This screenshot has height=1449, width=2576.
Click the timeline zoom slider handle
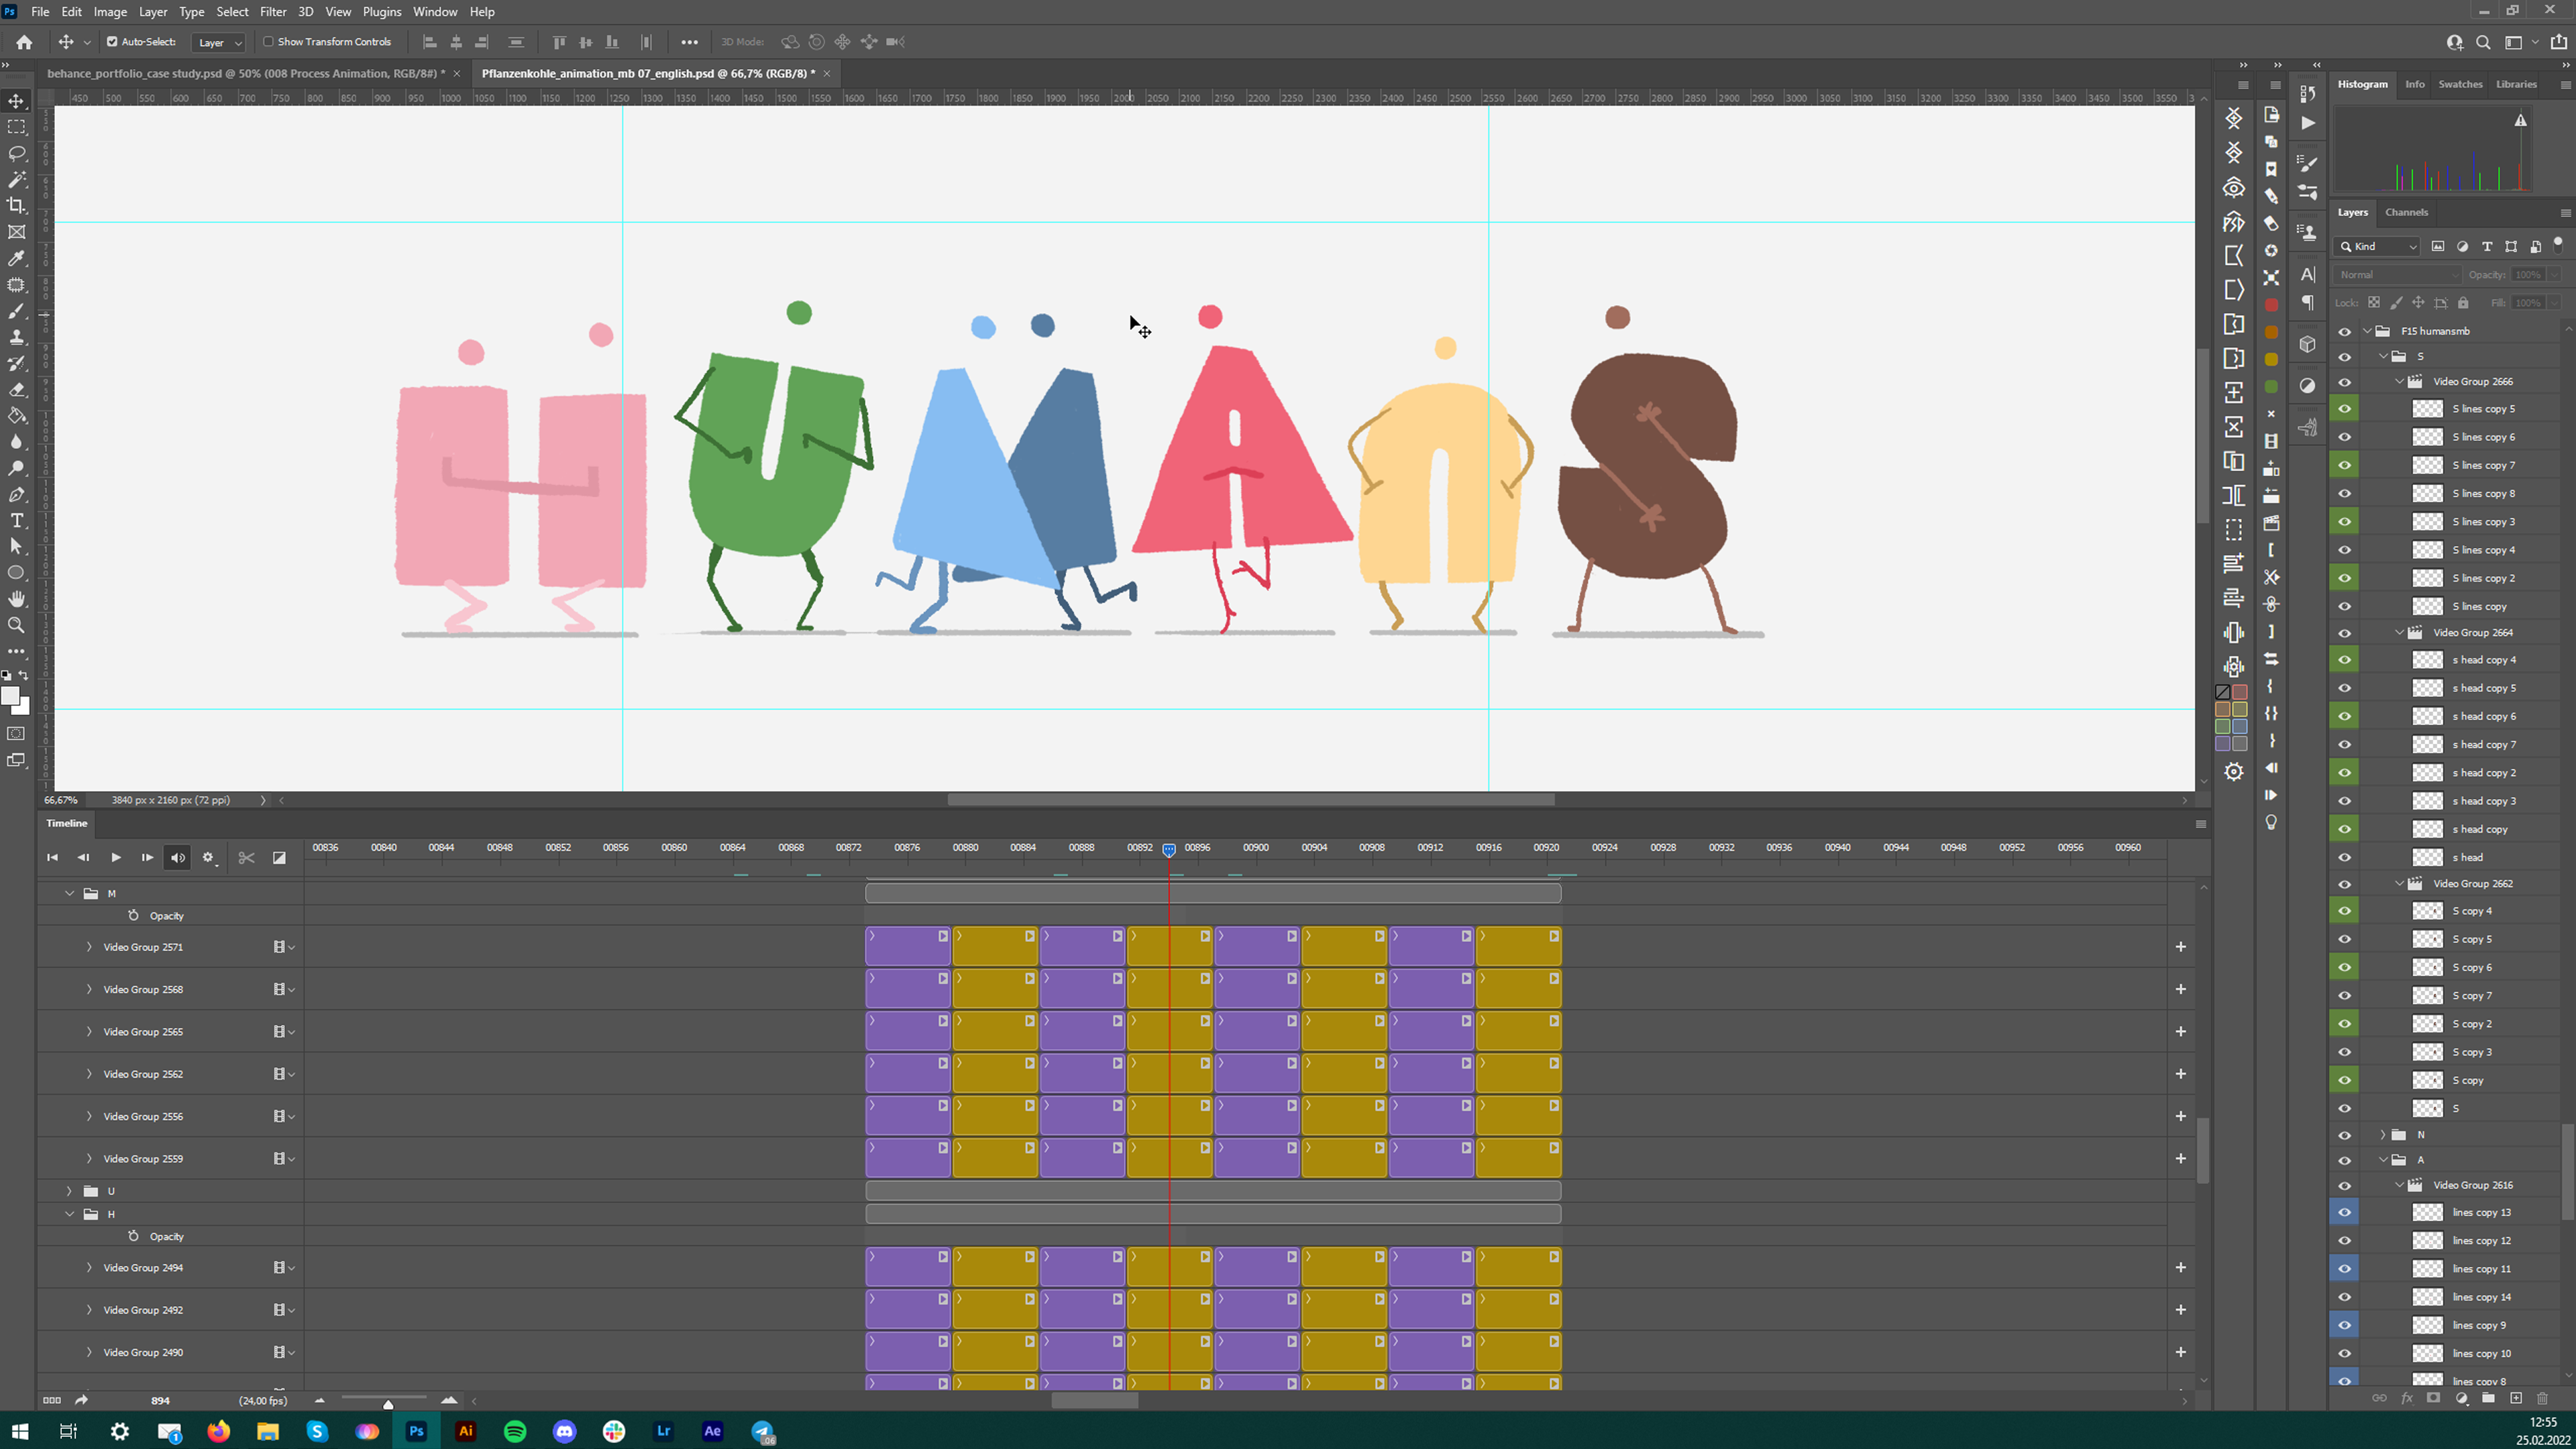click(x=388, y=1404)
